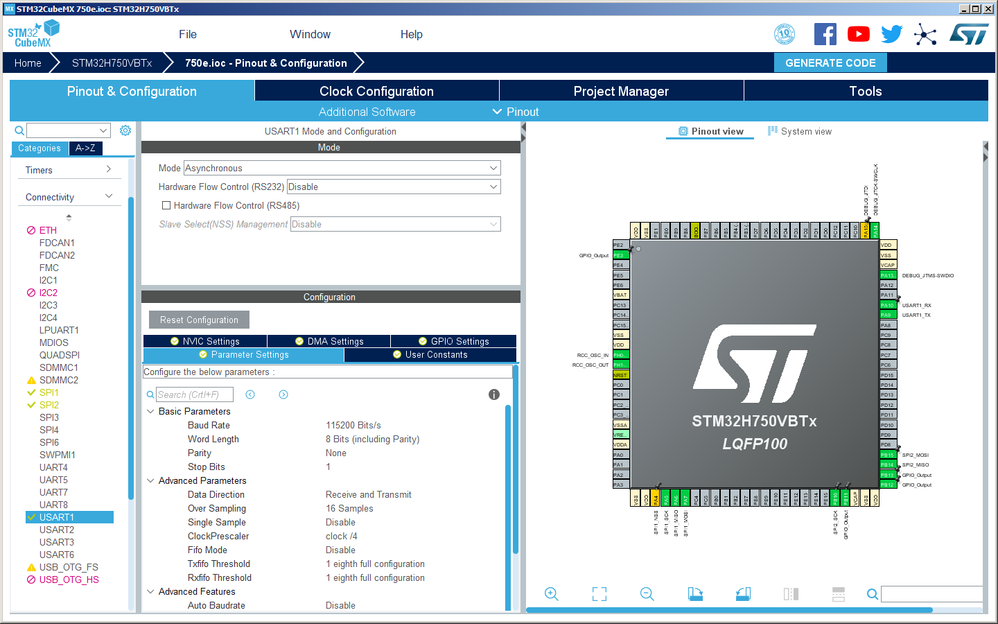Collapse the Advanced Features group

tap(151, 592)
